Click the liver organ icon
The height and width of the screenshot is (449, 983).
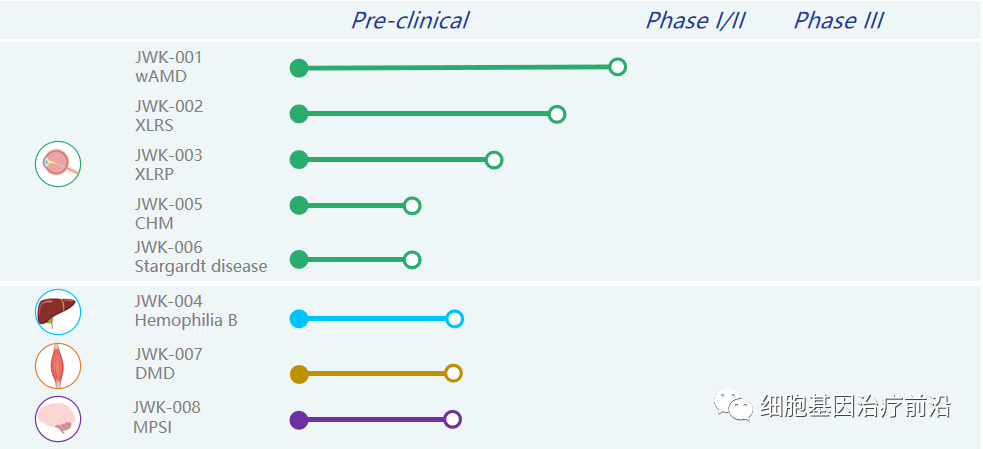pyautogui.click(x=58, y=312)
